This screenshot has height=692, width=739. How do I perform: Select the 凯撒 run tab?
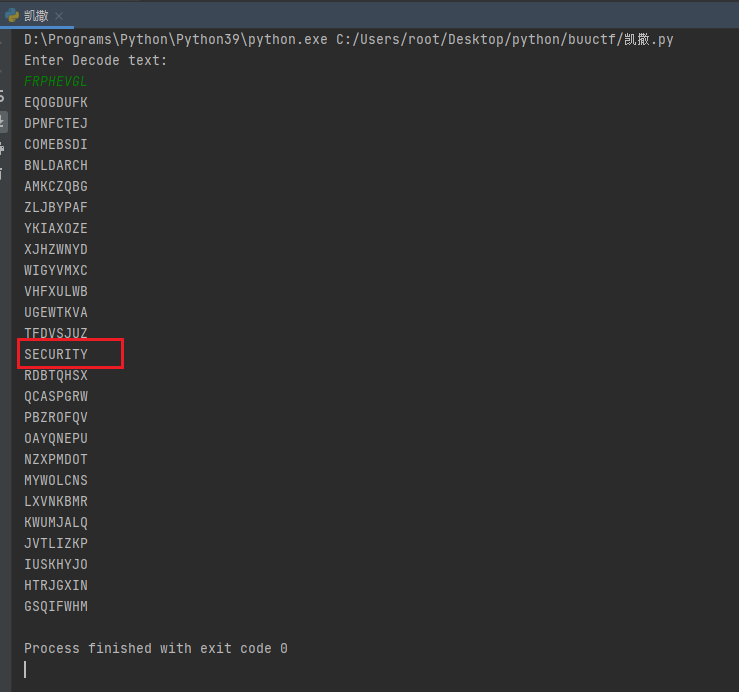(x=36, y=16)
